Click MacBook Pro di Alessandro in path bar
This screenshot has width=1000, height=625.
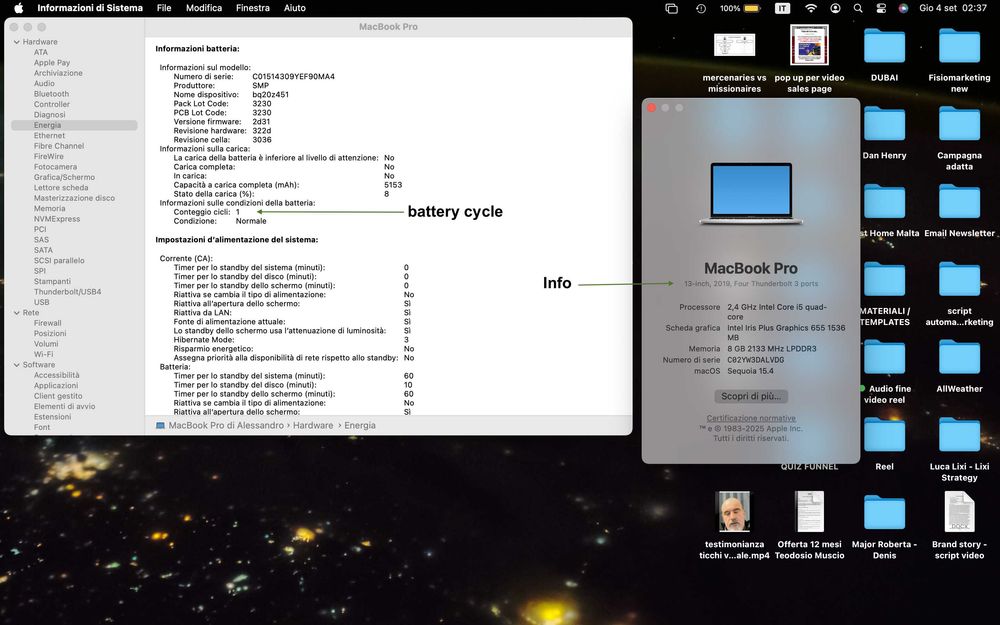(x=226, y=425)
